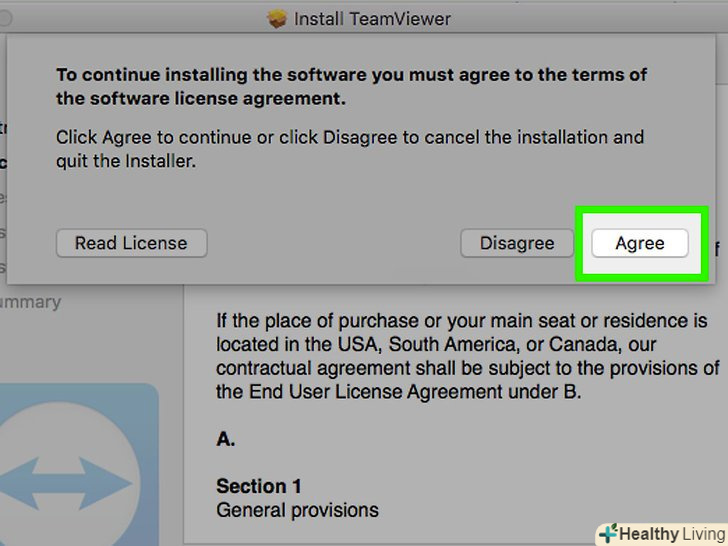Click text 'the End User License Agreement under B.'

coord(399,391)
